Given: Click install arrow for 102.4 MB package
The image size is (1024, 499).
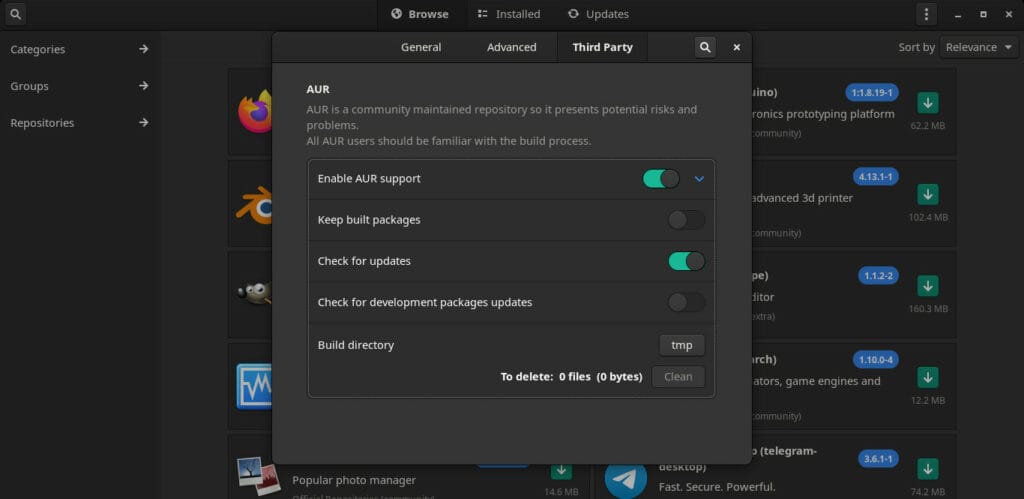Looking at the screenshot, I should [927, 194].
